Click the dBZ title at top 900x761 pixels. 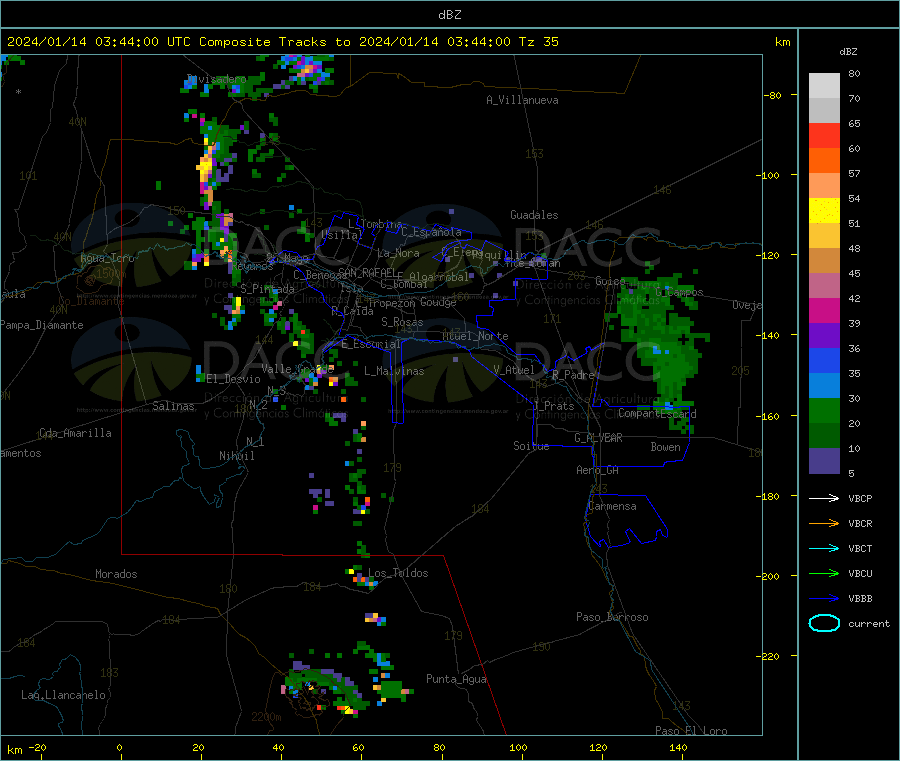coord(449,15)
